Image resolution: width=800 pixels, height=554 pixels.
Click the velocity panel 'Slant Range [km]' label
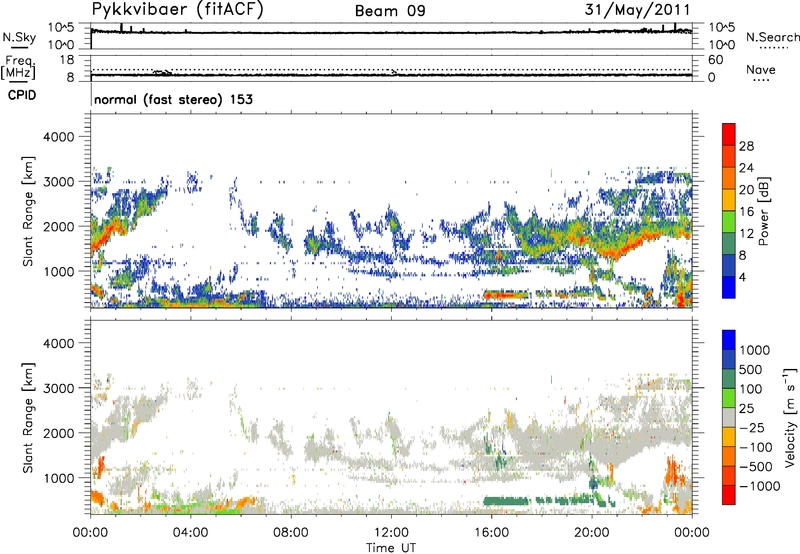click(28, 417)
